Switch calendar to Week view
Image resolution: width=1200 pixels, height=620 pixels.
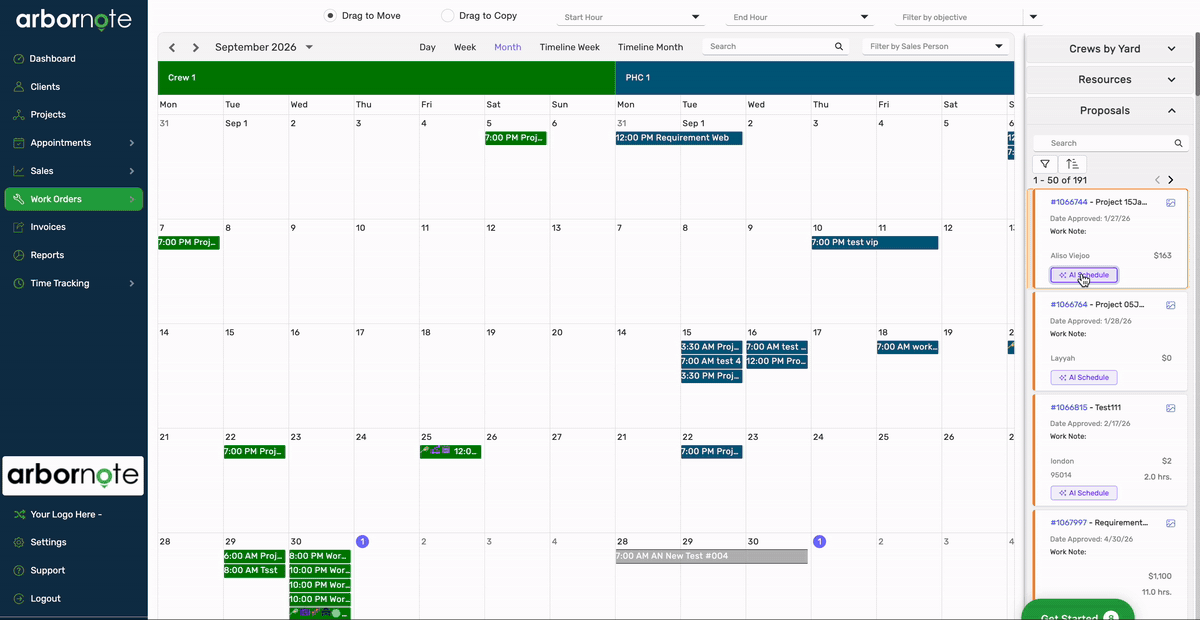point(465,47)
